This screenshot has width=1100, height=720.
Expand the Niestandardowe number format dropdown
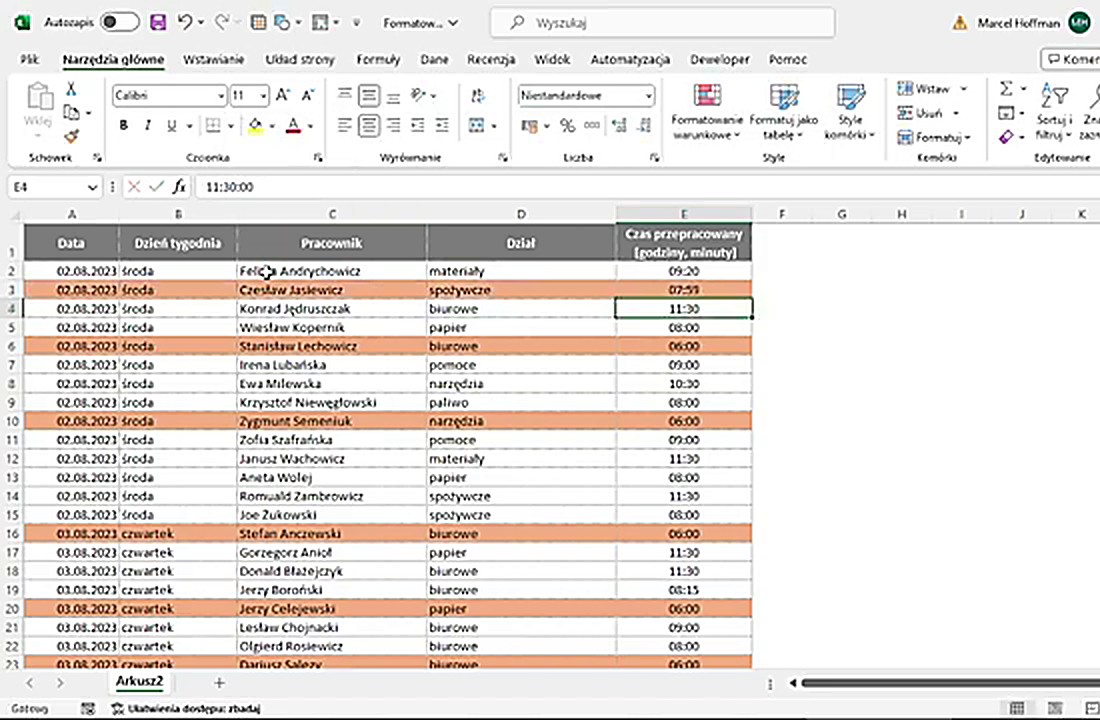(x=648, y=96)
